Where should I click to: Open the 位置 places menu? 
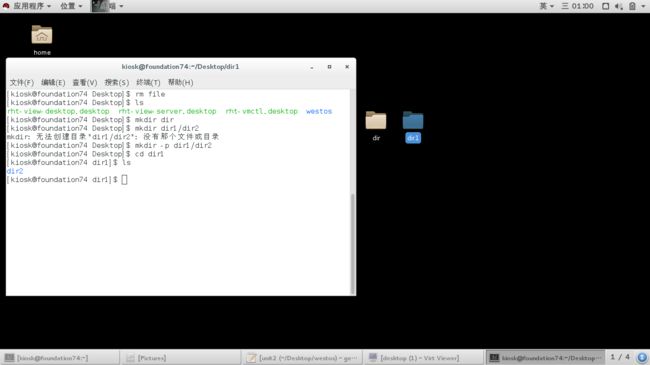coord(71,6)
